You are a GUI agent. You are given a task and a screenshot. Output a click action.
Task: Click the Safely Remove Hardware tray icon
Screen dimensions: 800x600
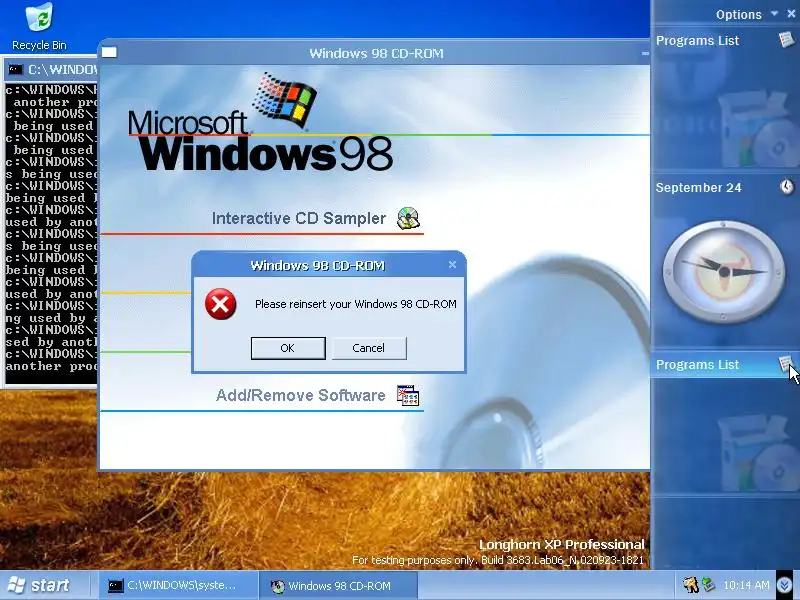tap(709, 585)
